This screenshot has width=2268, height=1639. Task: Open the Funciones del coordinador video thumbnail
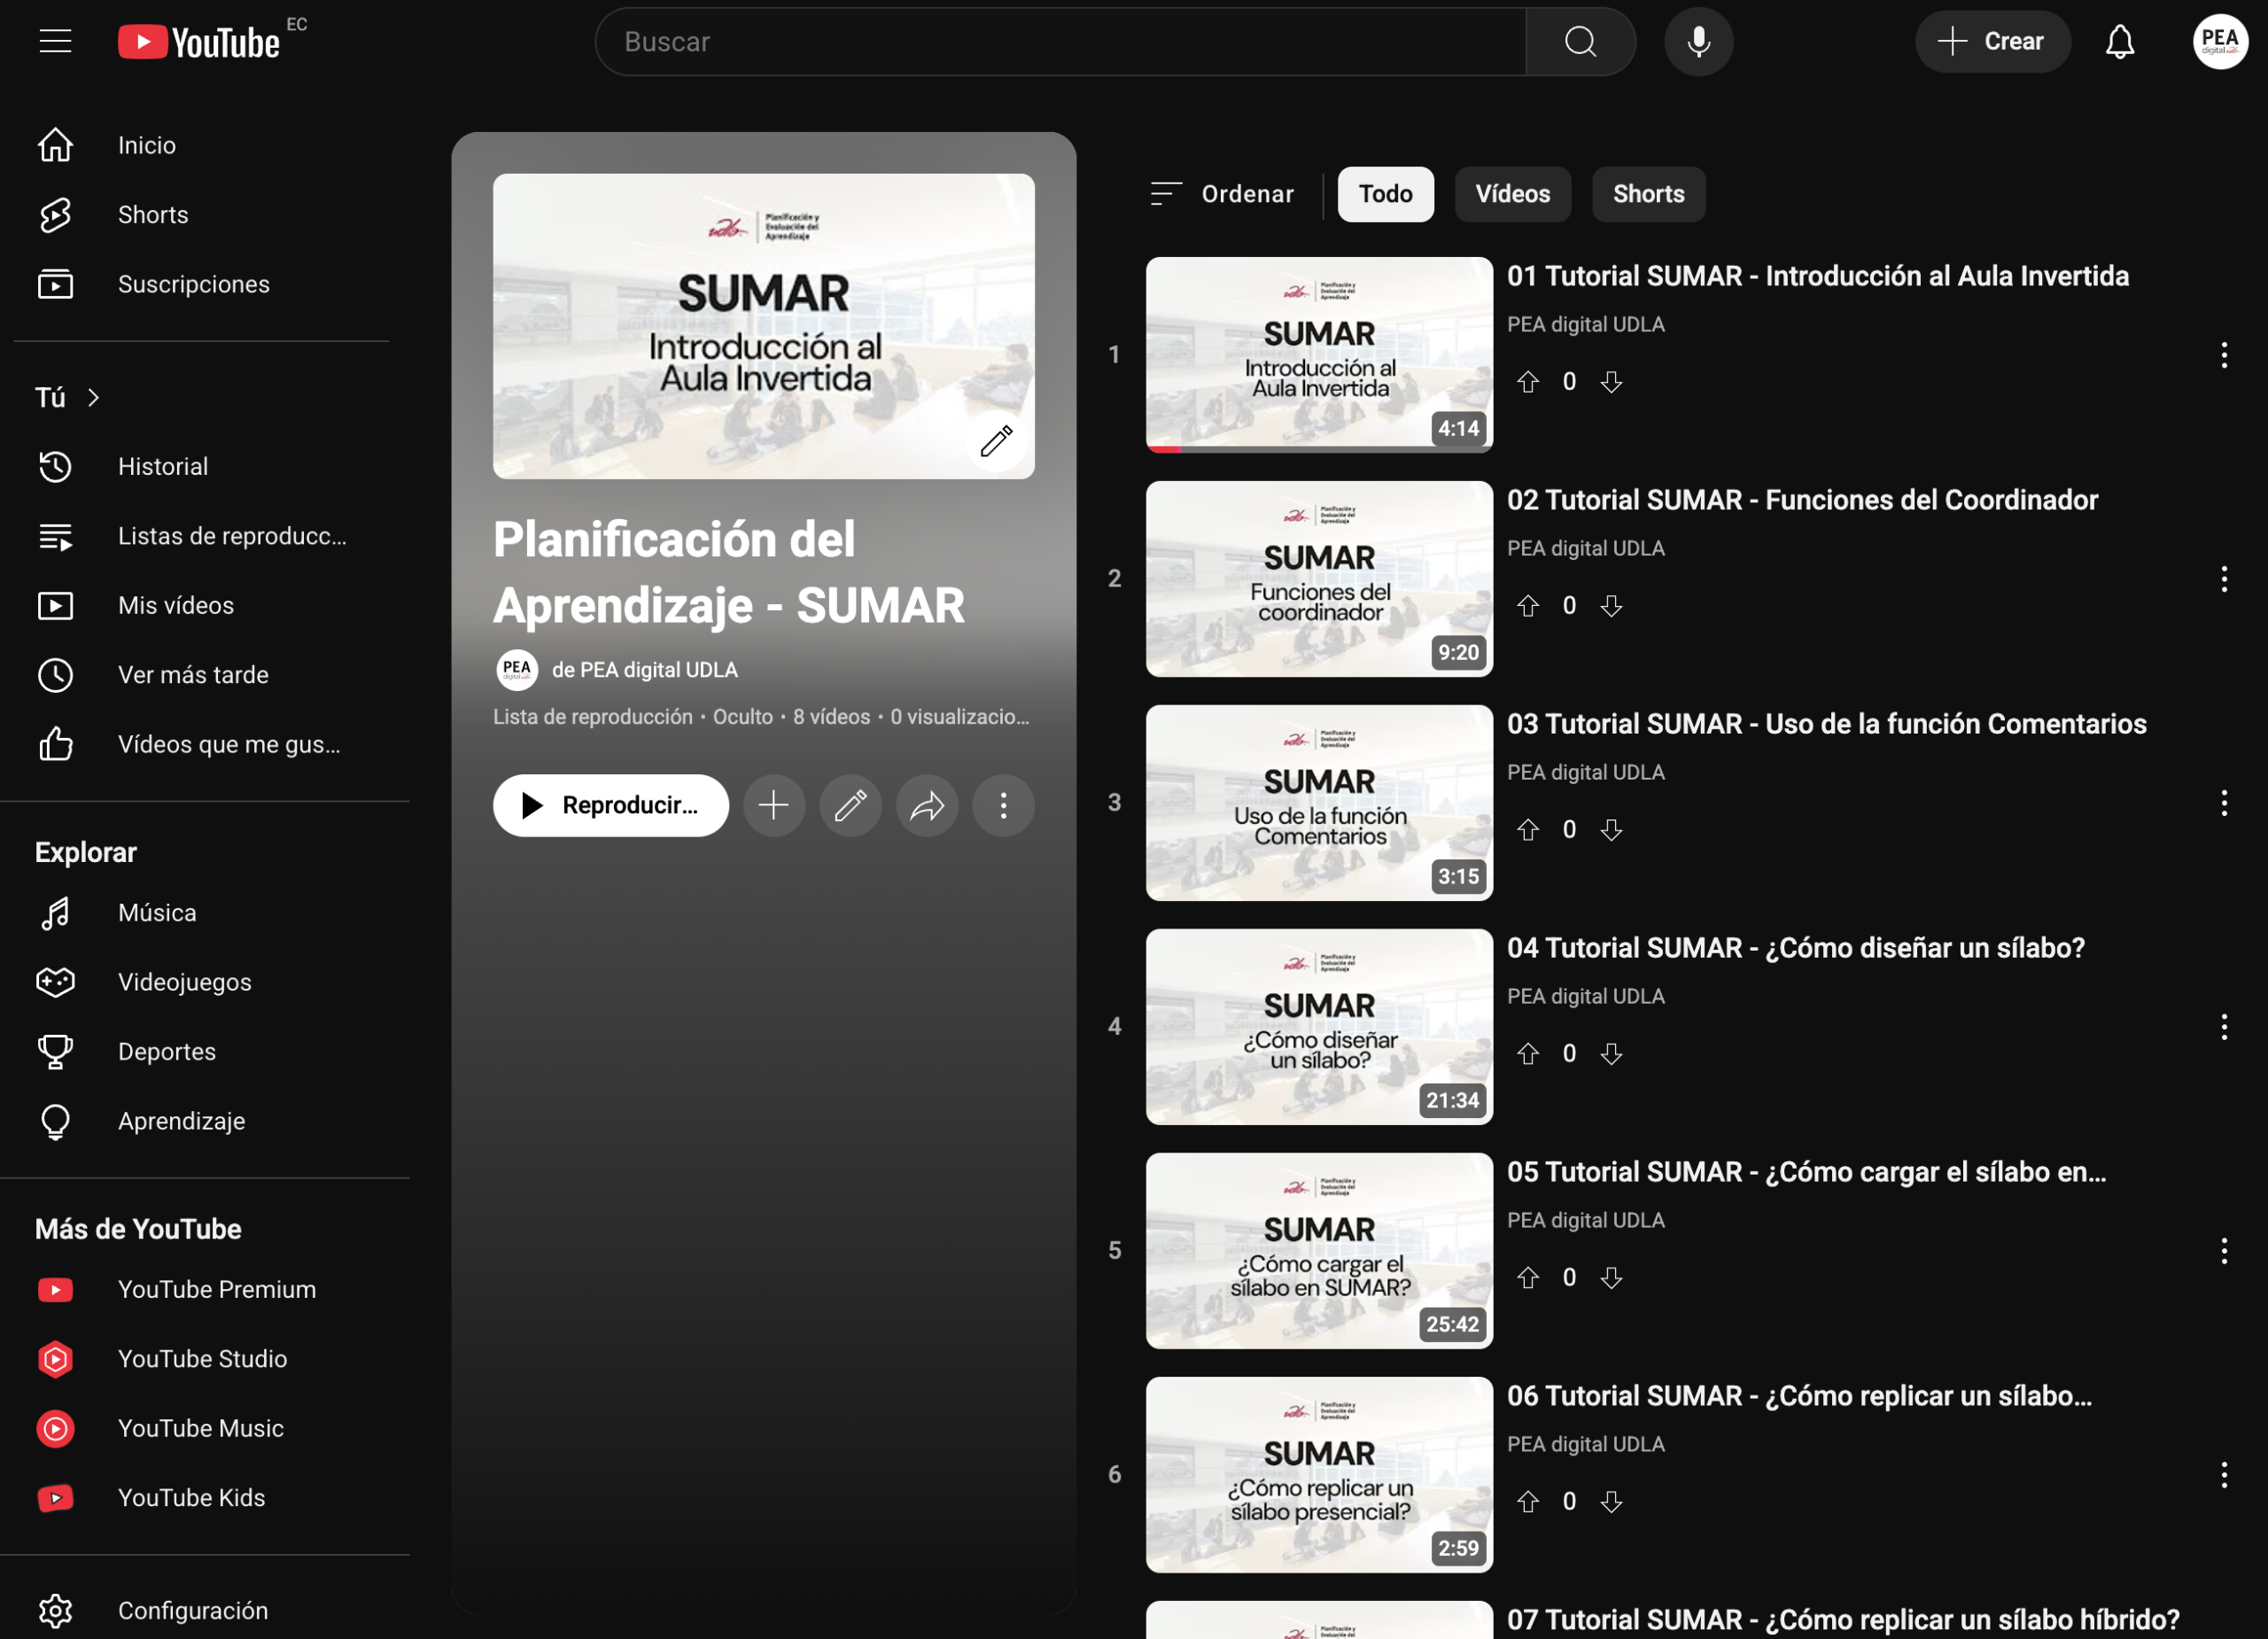1319,579
